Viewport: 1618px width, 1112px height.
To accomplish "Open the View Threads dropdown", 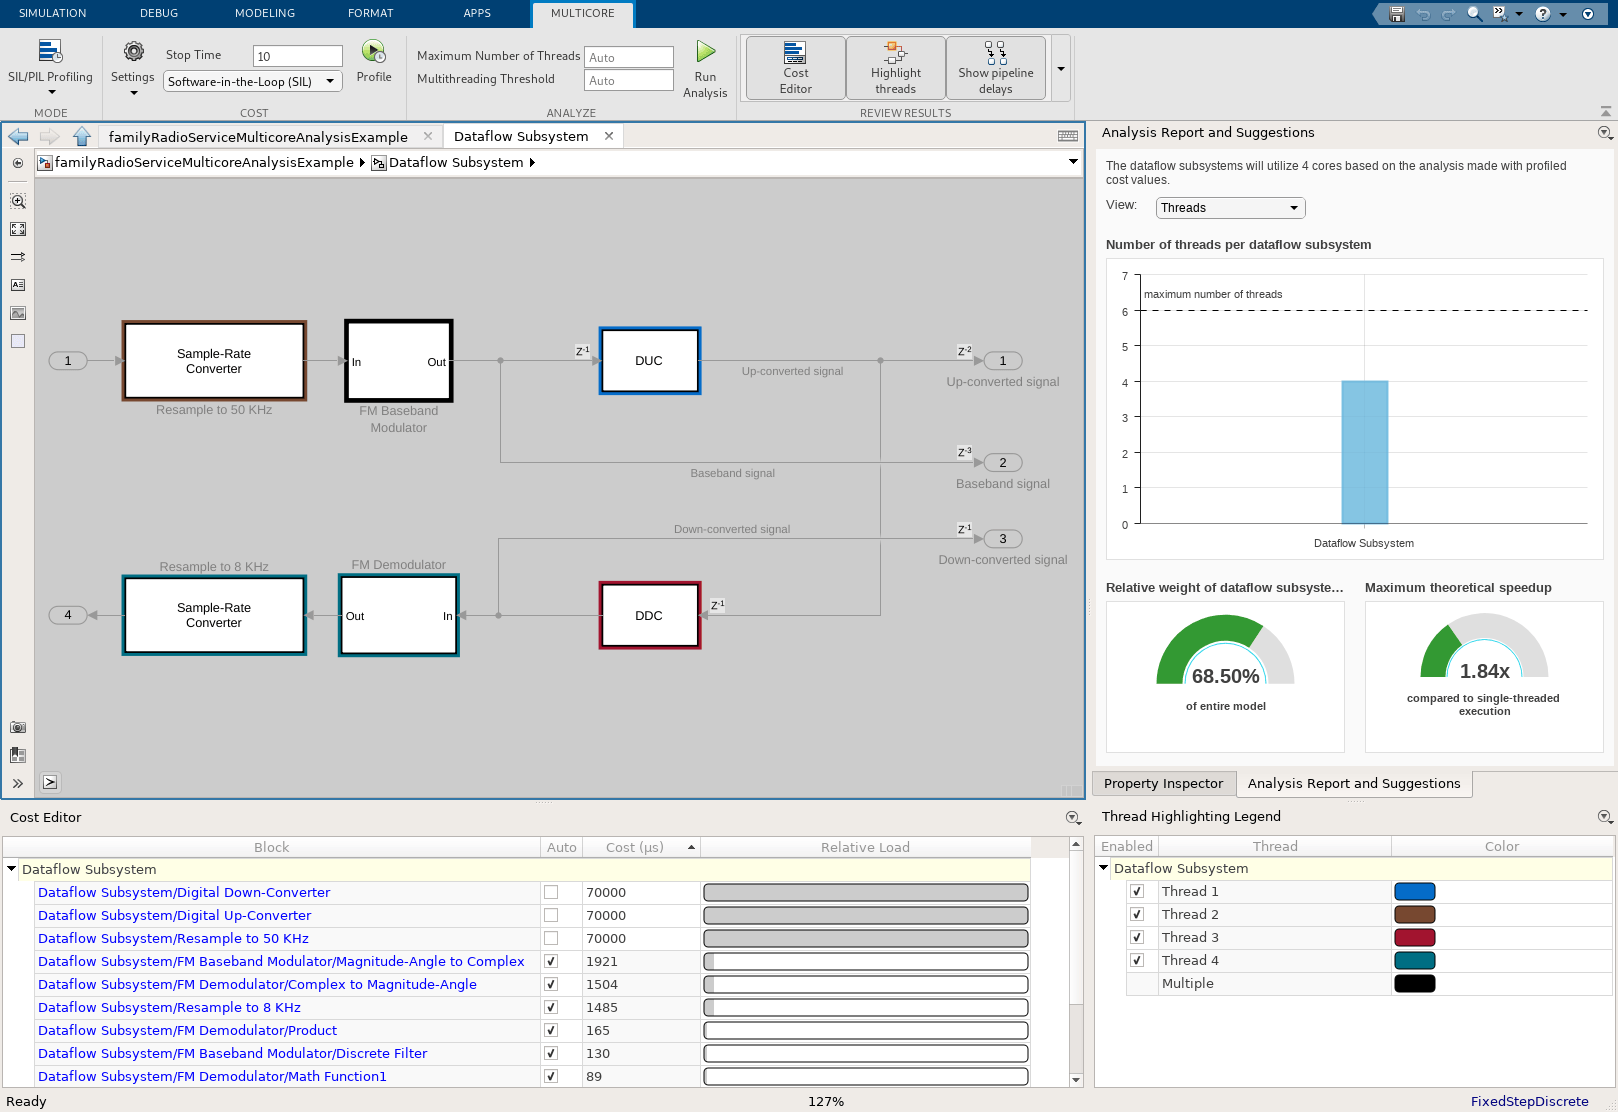I will [x=1231, y=208].
